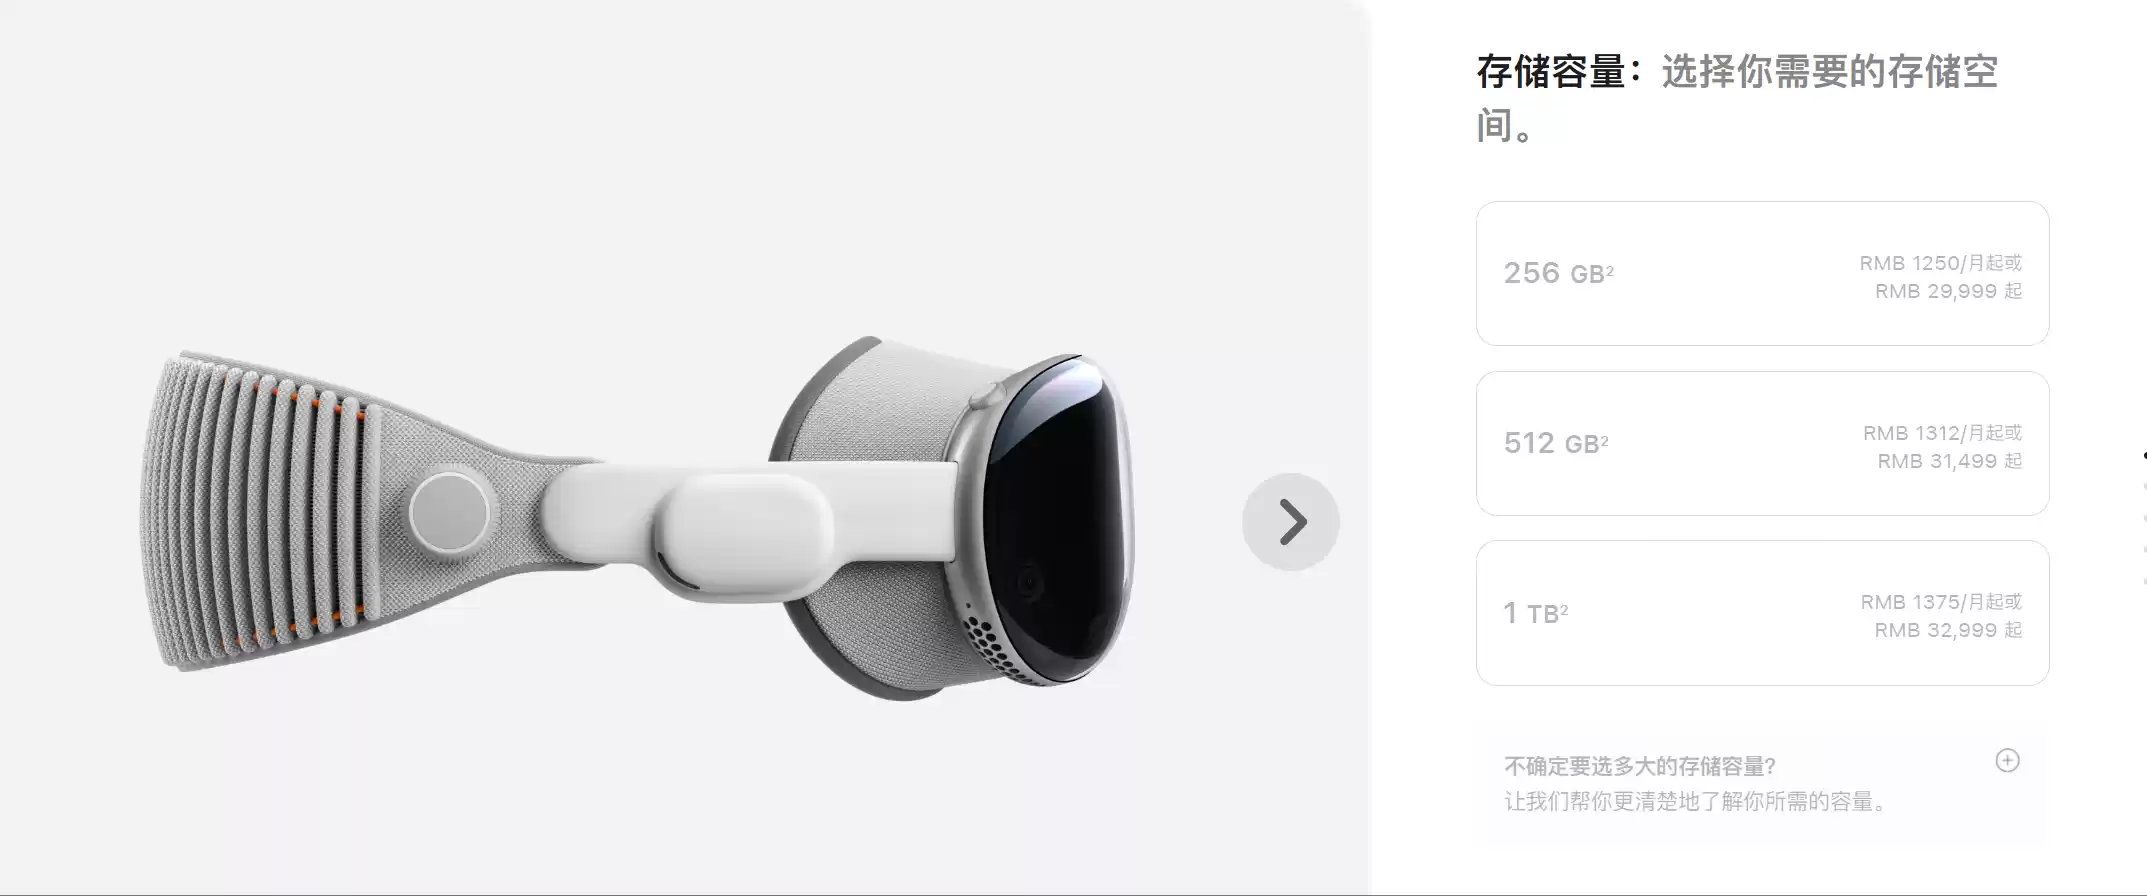Select the 512 GB storage option
The height and width of the screenshot is (896, 2147).
(x=1762, y=444)
